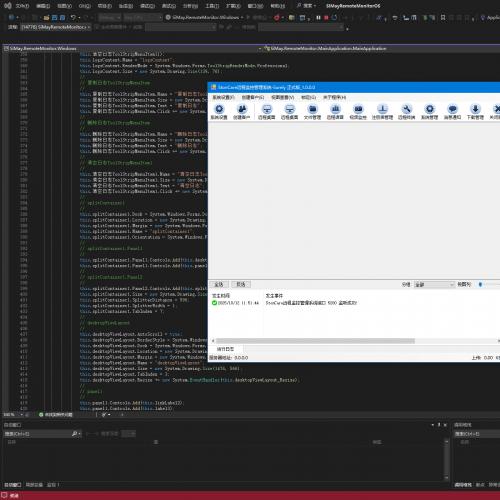The width and height of the screenshot is (500, 500).
Task: Focus the search field in 调用堆栈 panel
Action: click(x=477, y=434)
